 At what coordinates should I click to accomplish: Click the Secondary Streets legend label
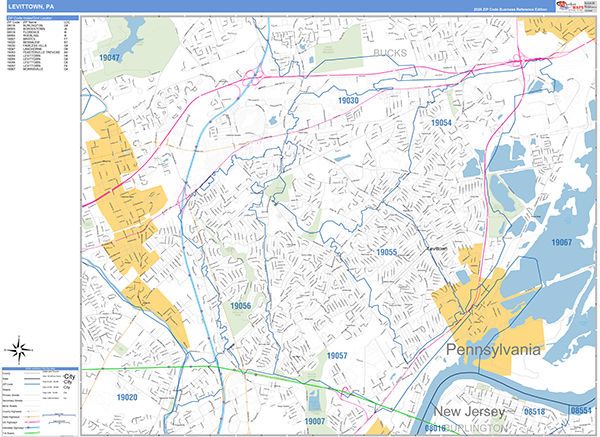(12, 401)
